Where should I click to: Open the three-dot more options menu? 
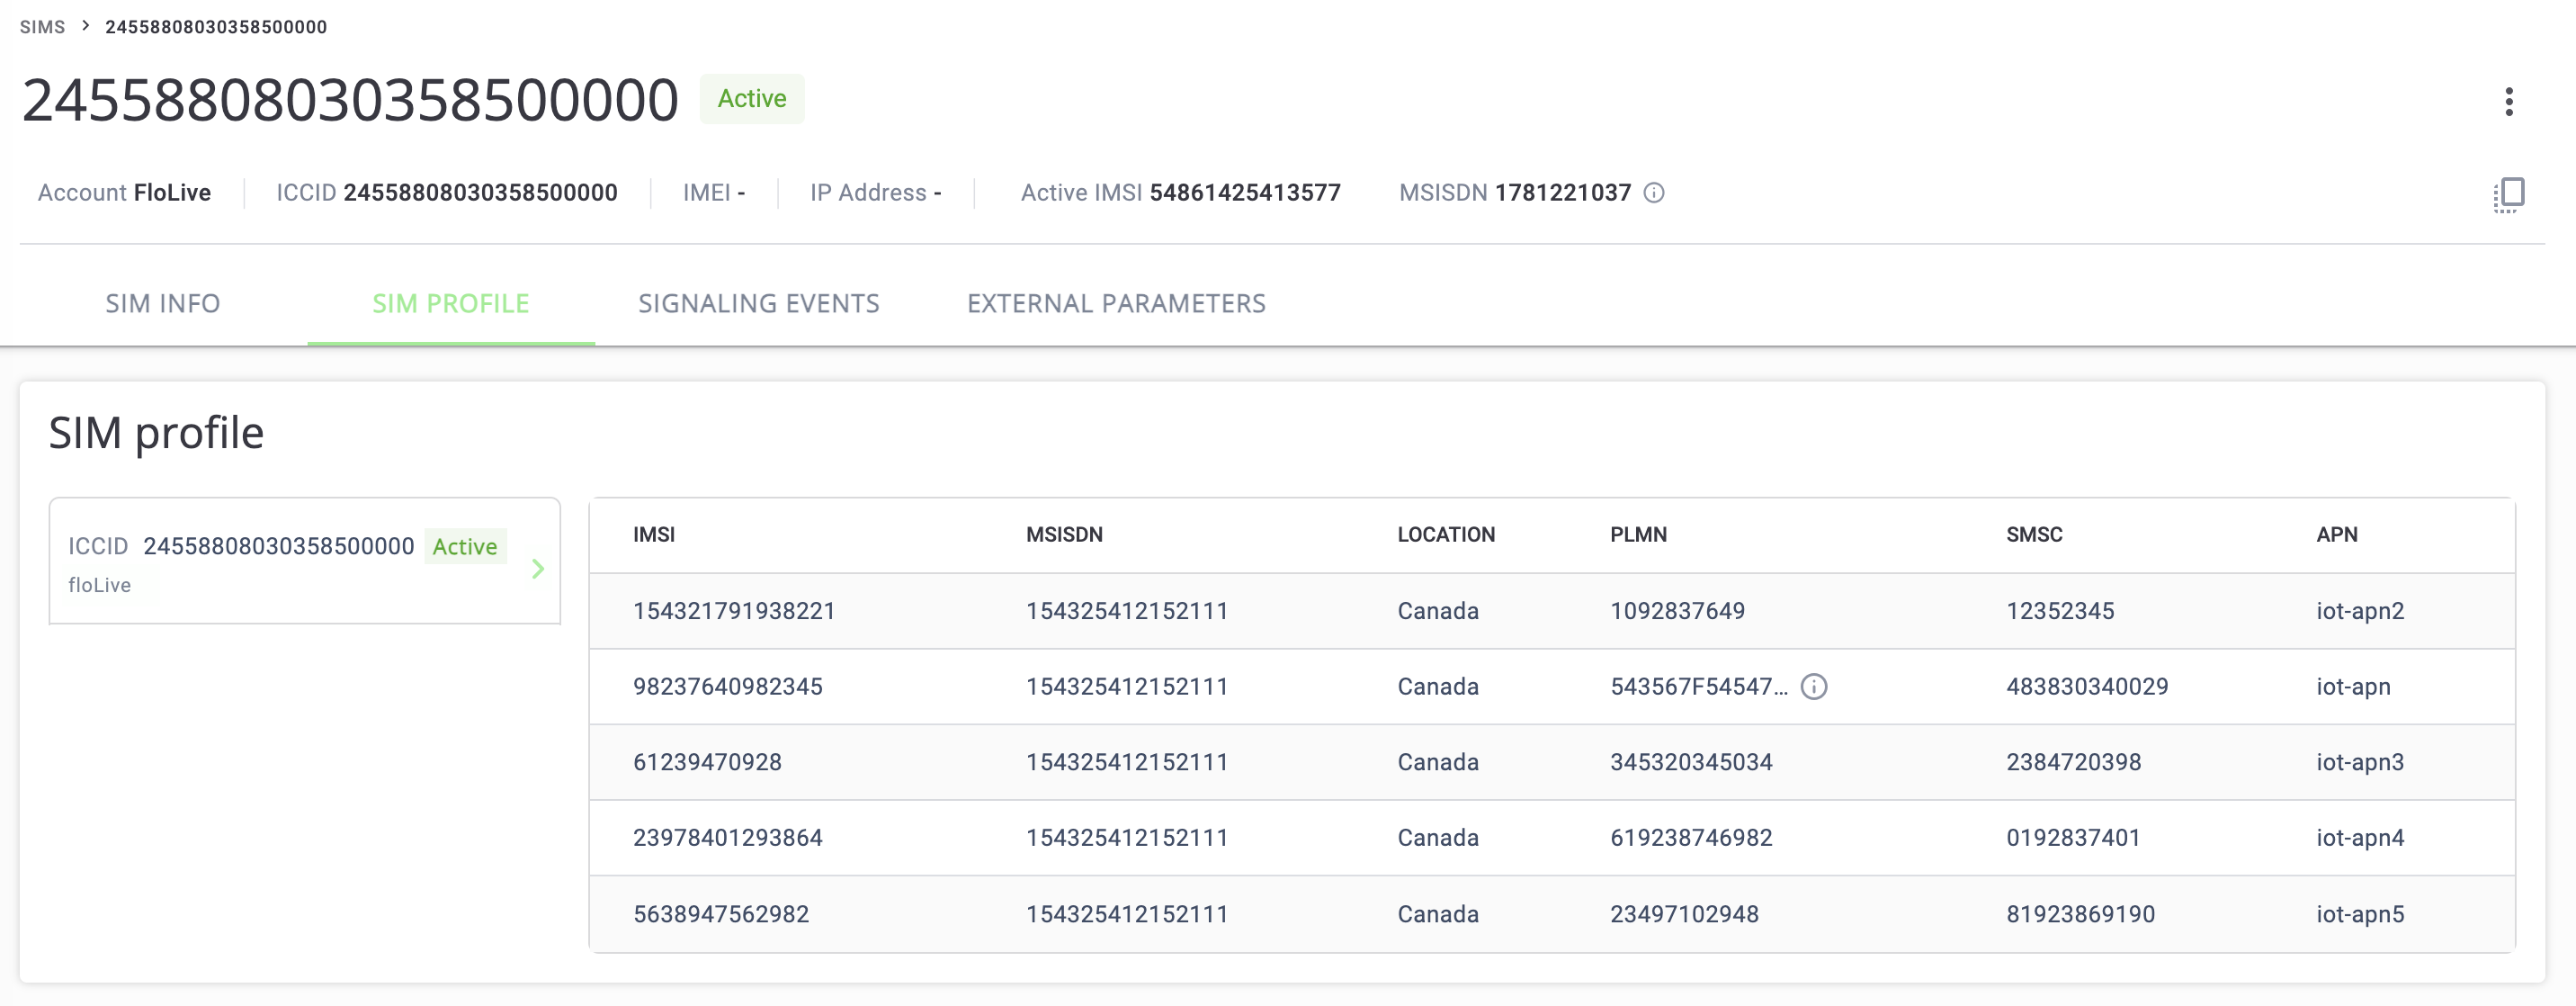[x=2508, y=101]
